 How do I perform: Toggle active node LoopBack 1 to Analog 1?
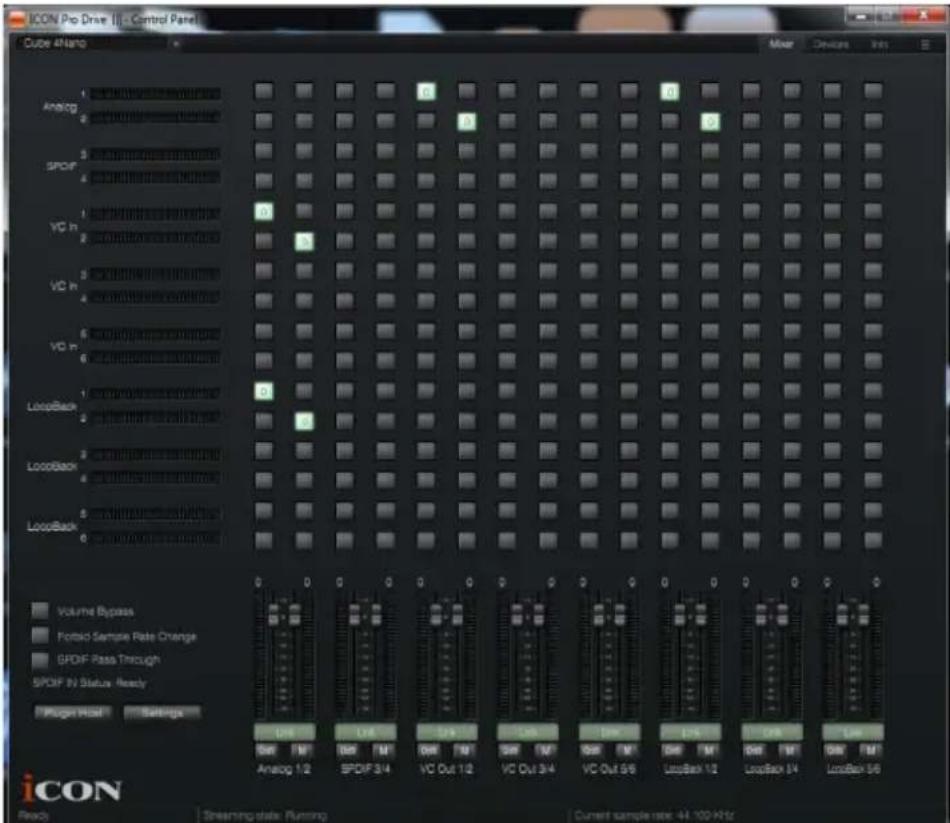coord(264,392)
